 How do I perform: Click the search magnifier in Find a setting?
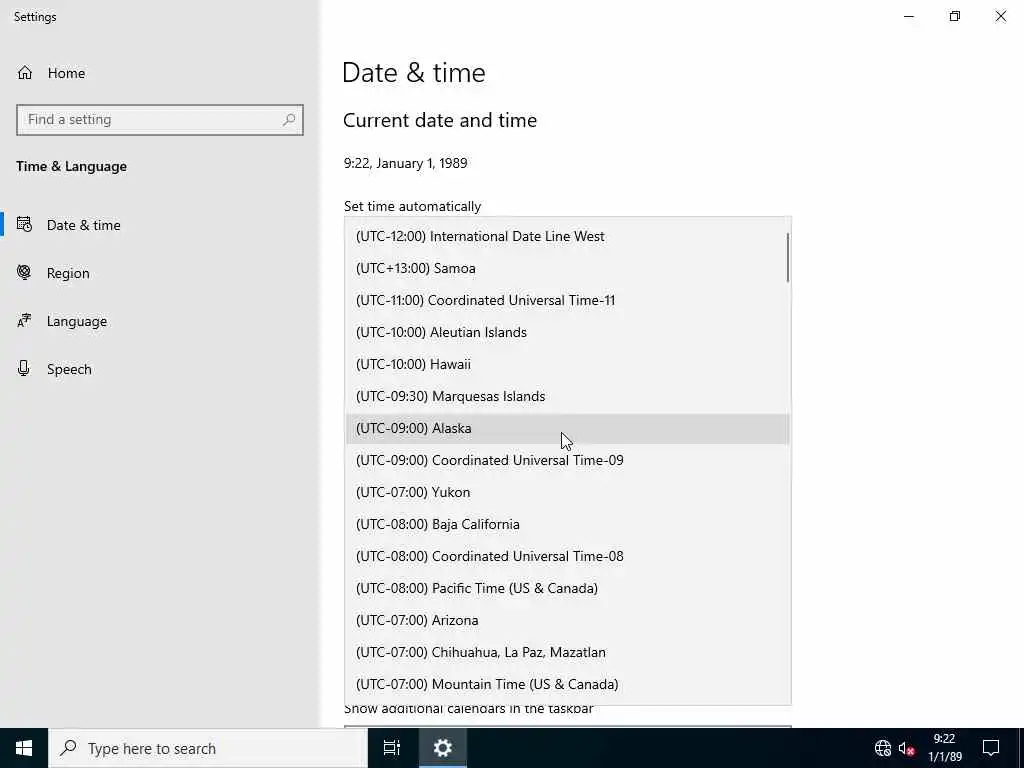tap(289, 120)
